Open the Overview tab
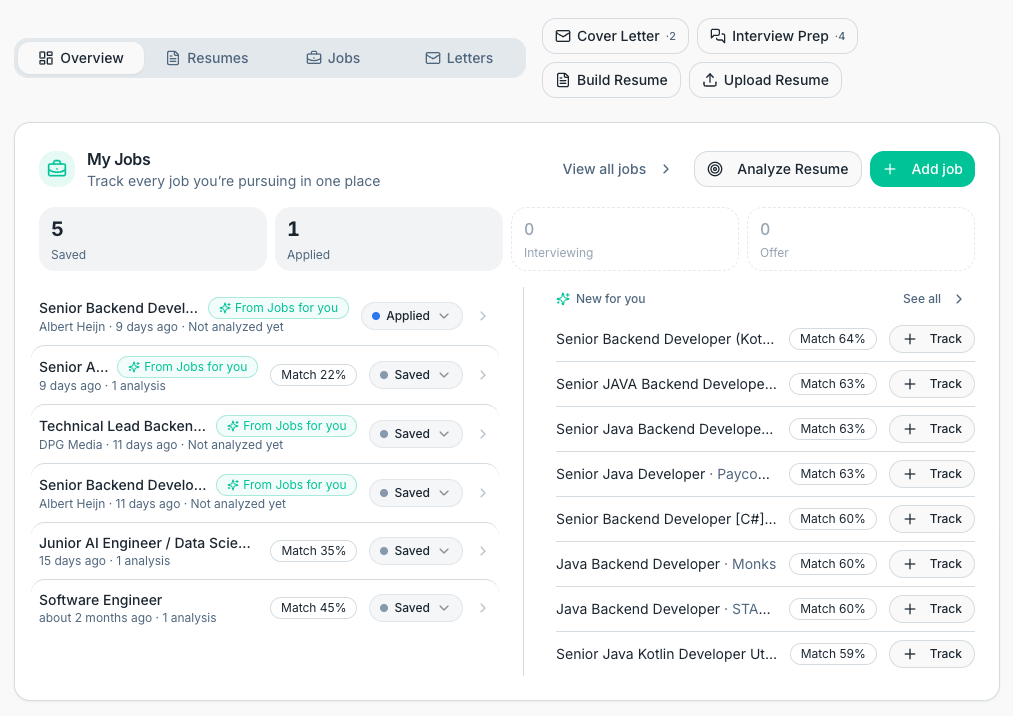Screen dimensions: 1013x716 click(81, 58)
